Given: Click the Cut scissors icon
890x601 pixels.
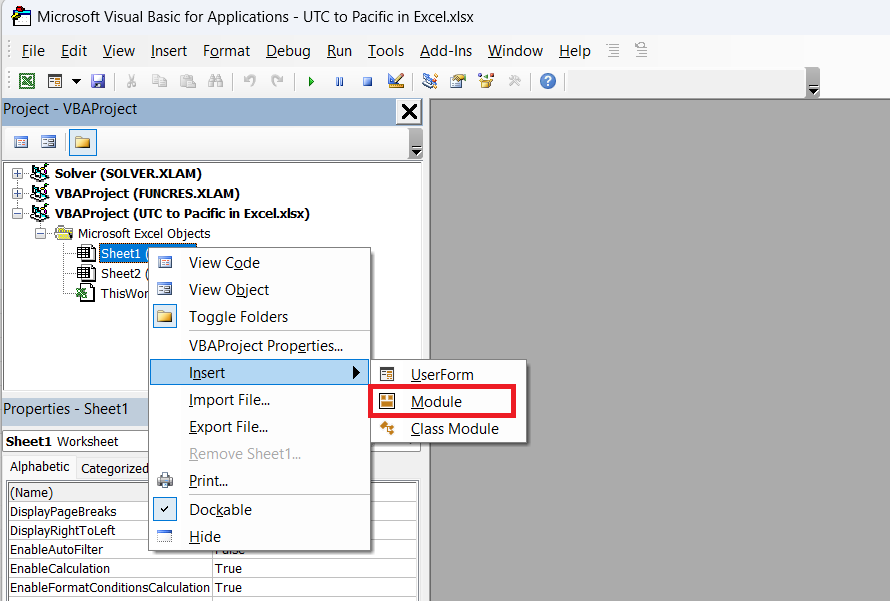Looking at the screenshot, I should (x=131, y=81).
